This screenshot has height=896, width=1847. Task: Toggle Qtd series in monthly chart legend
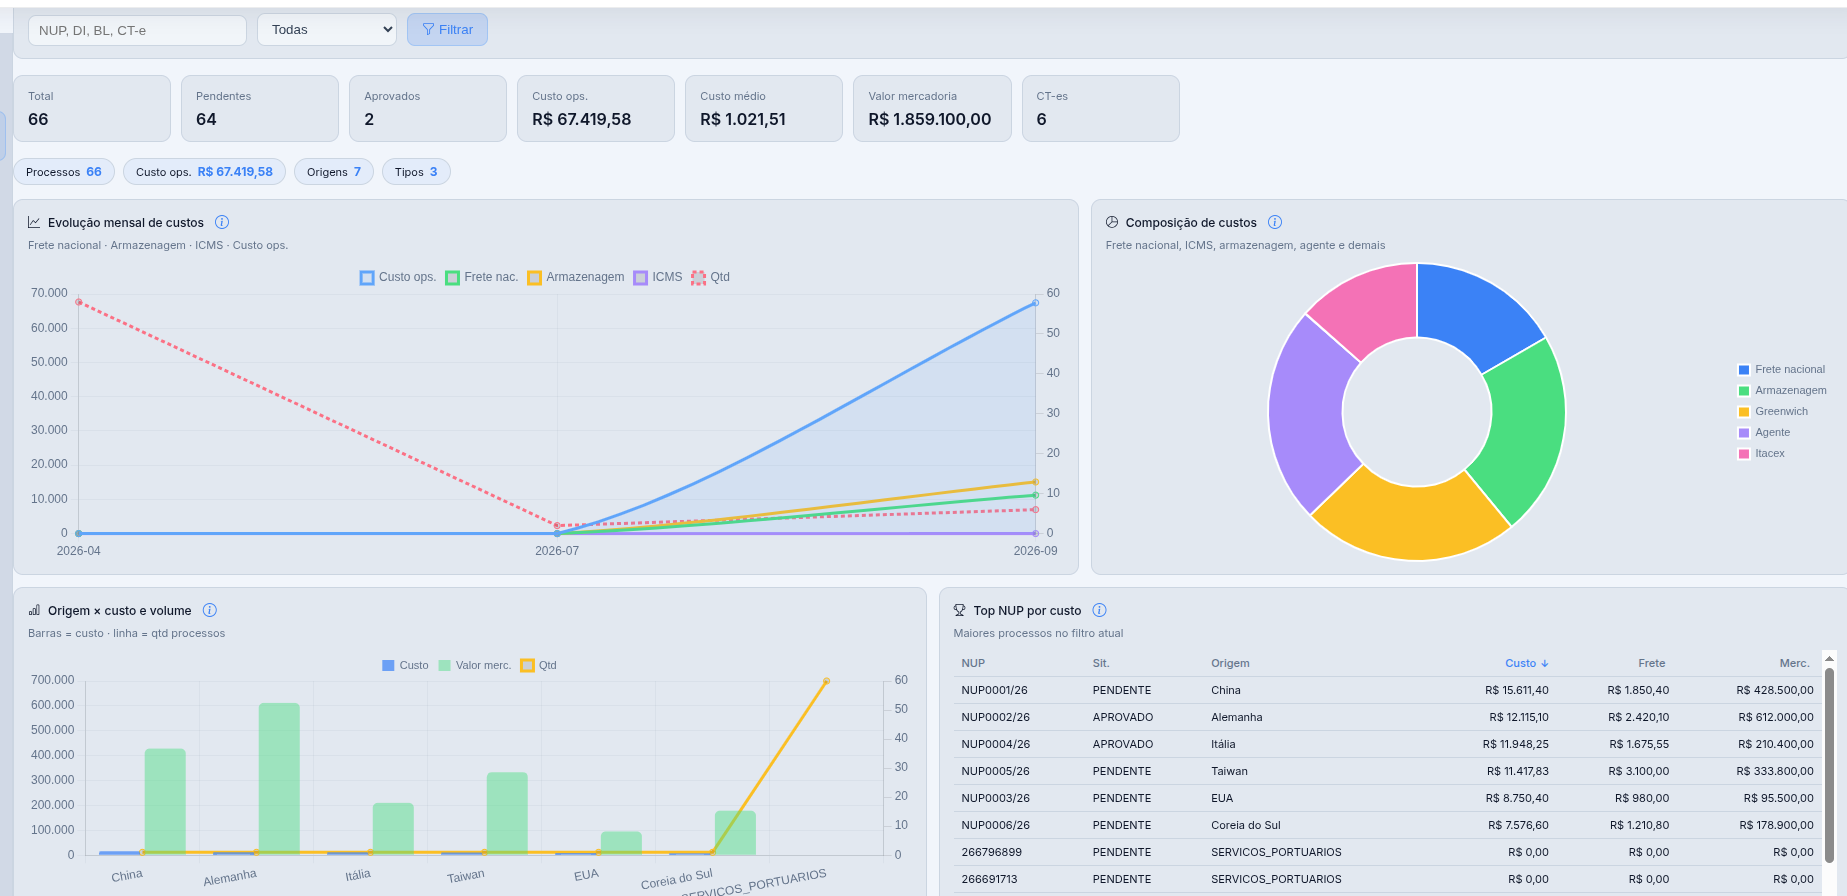coord(710,277)
